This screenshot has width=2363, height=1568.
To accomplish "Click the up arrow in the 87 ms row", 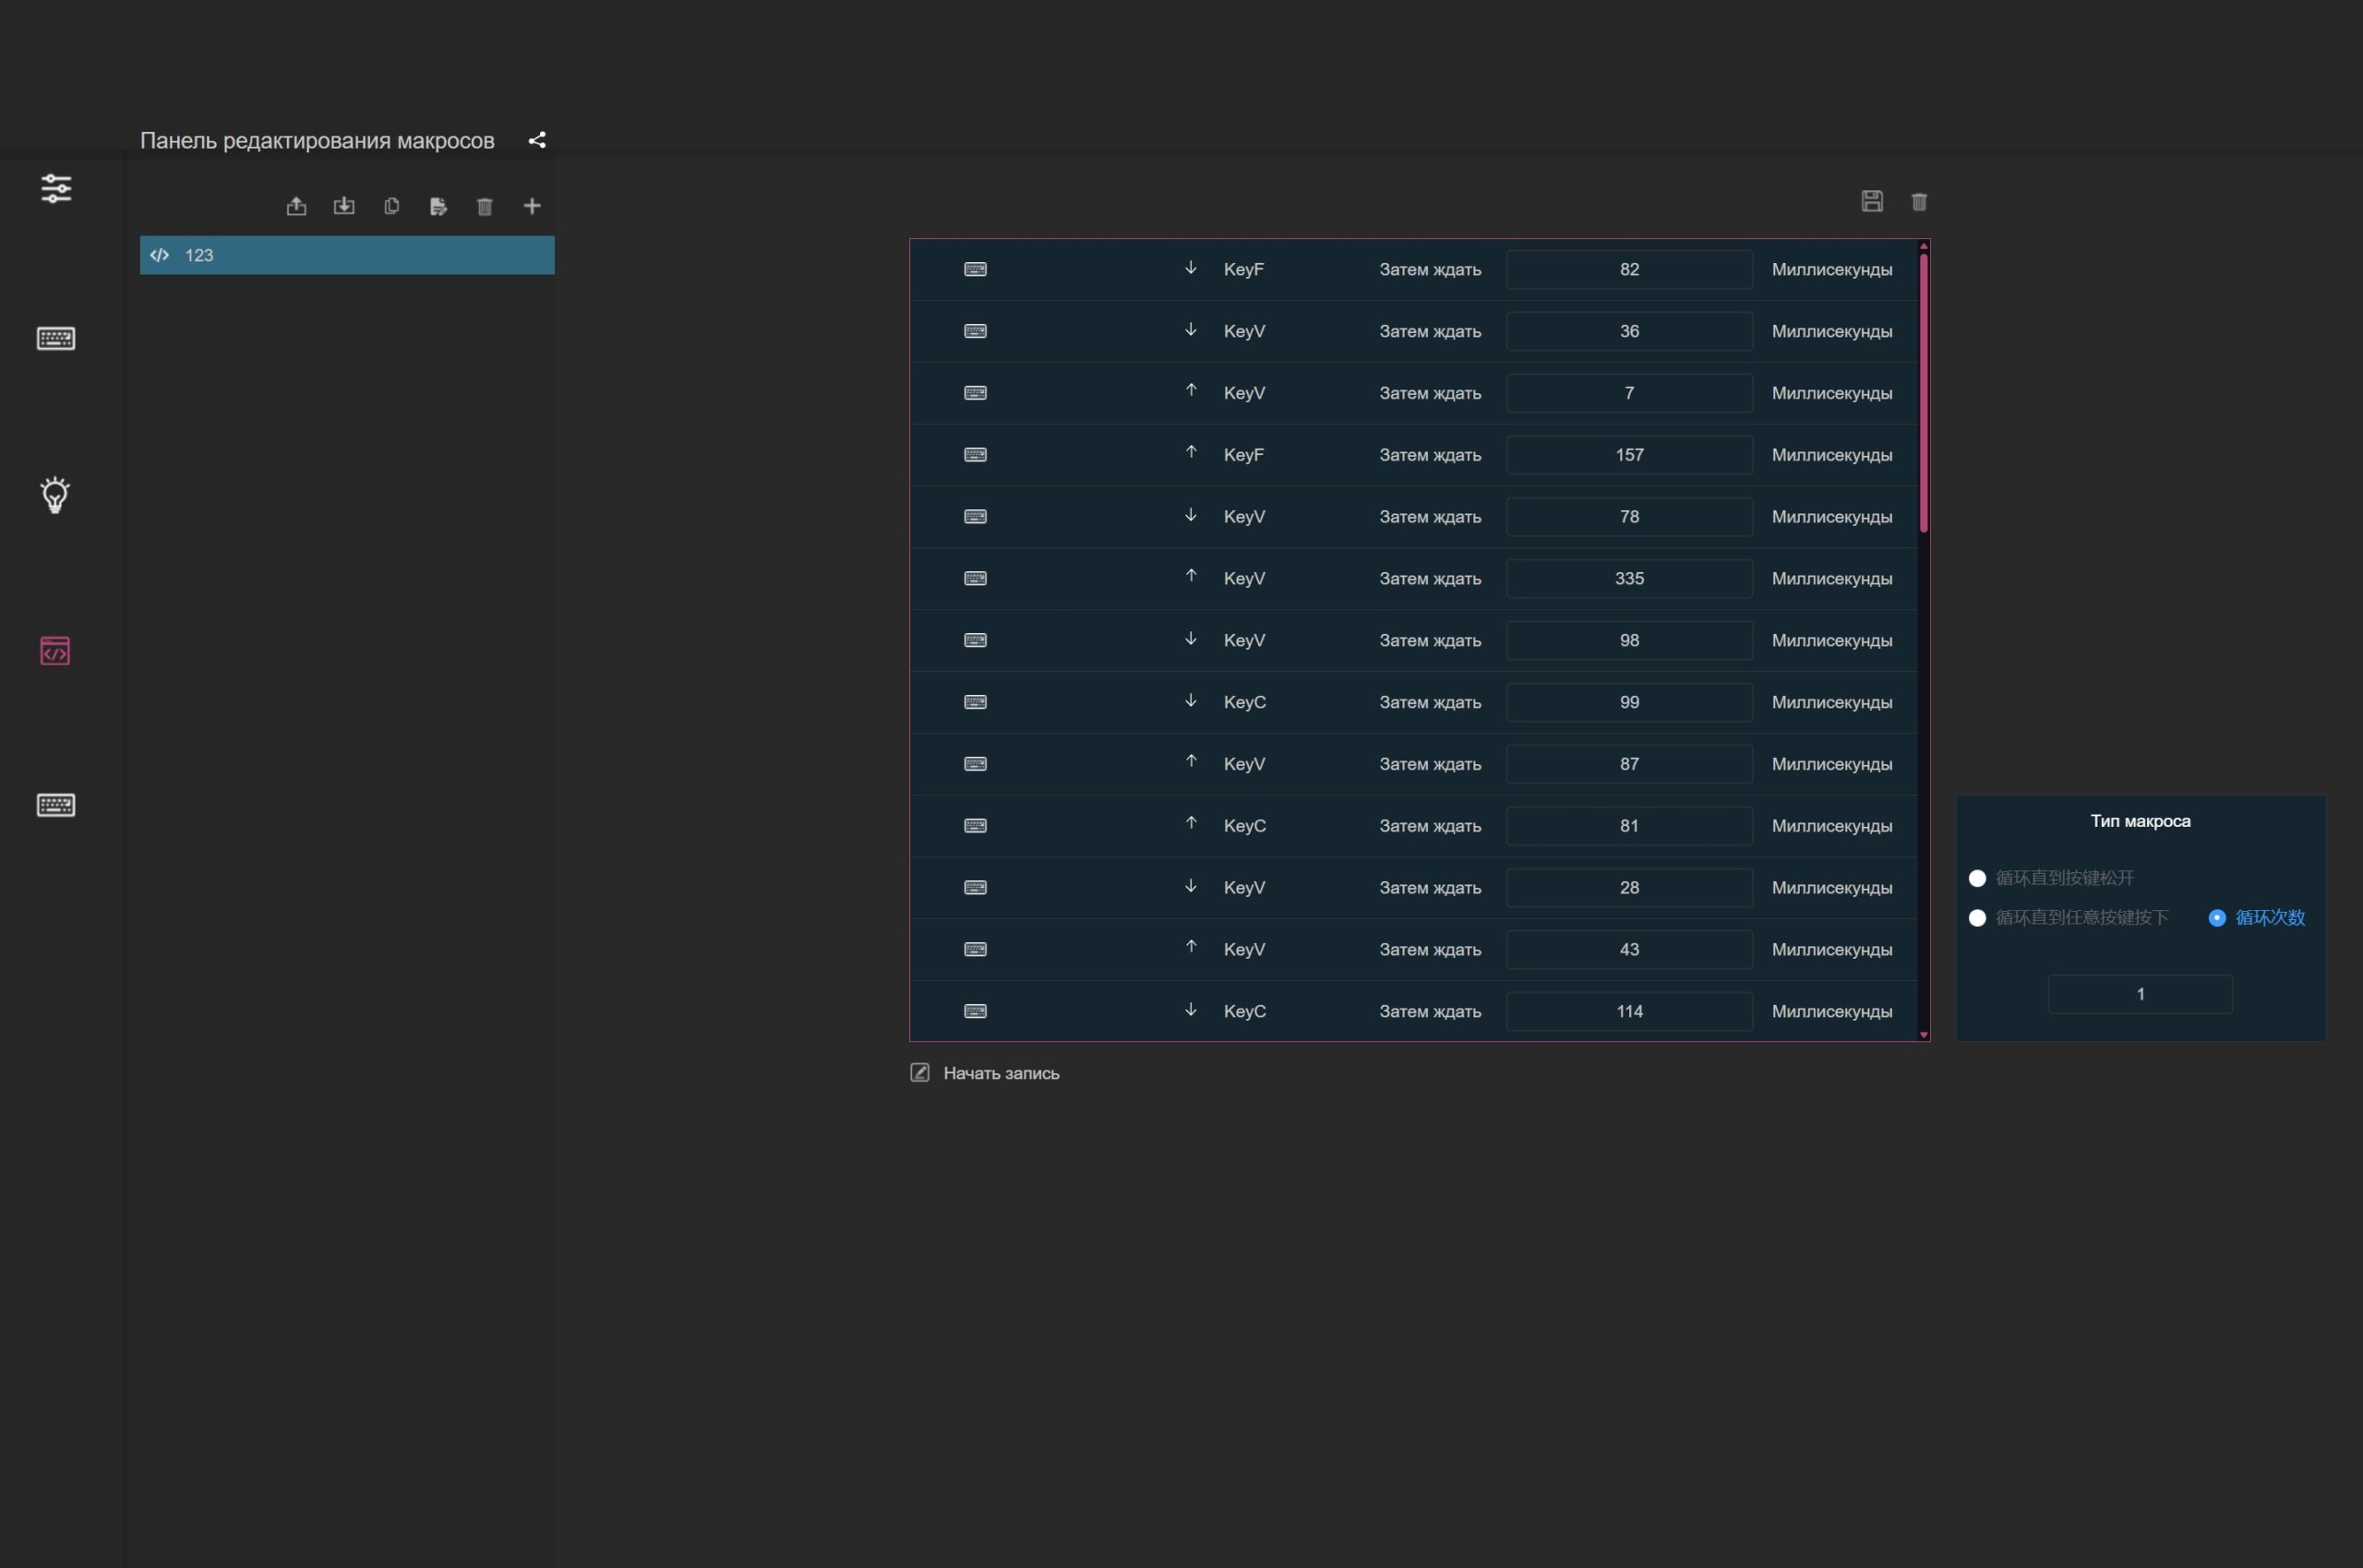I will [x=1190, y=762].
